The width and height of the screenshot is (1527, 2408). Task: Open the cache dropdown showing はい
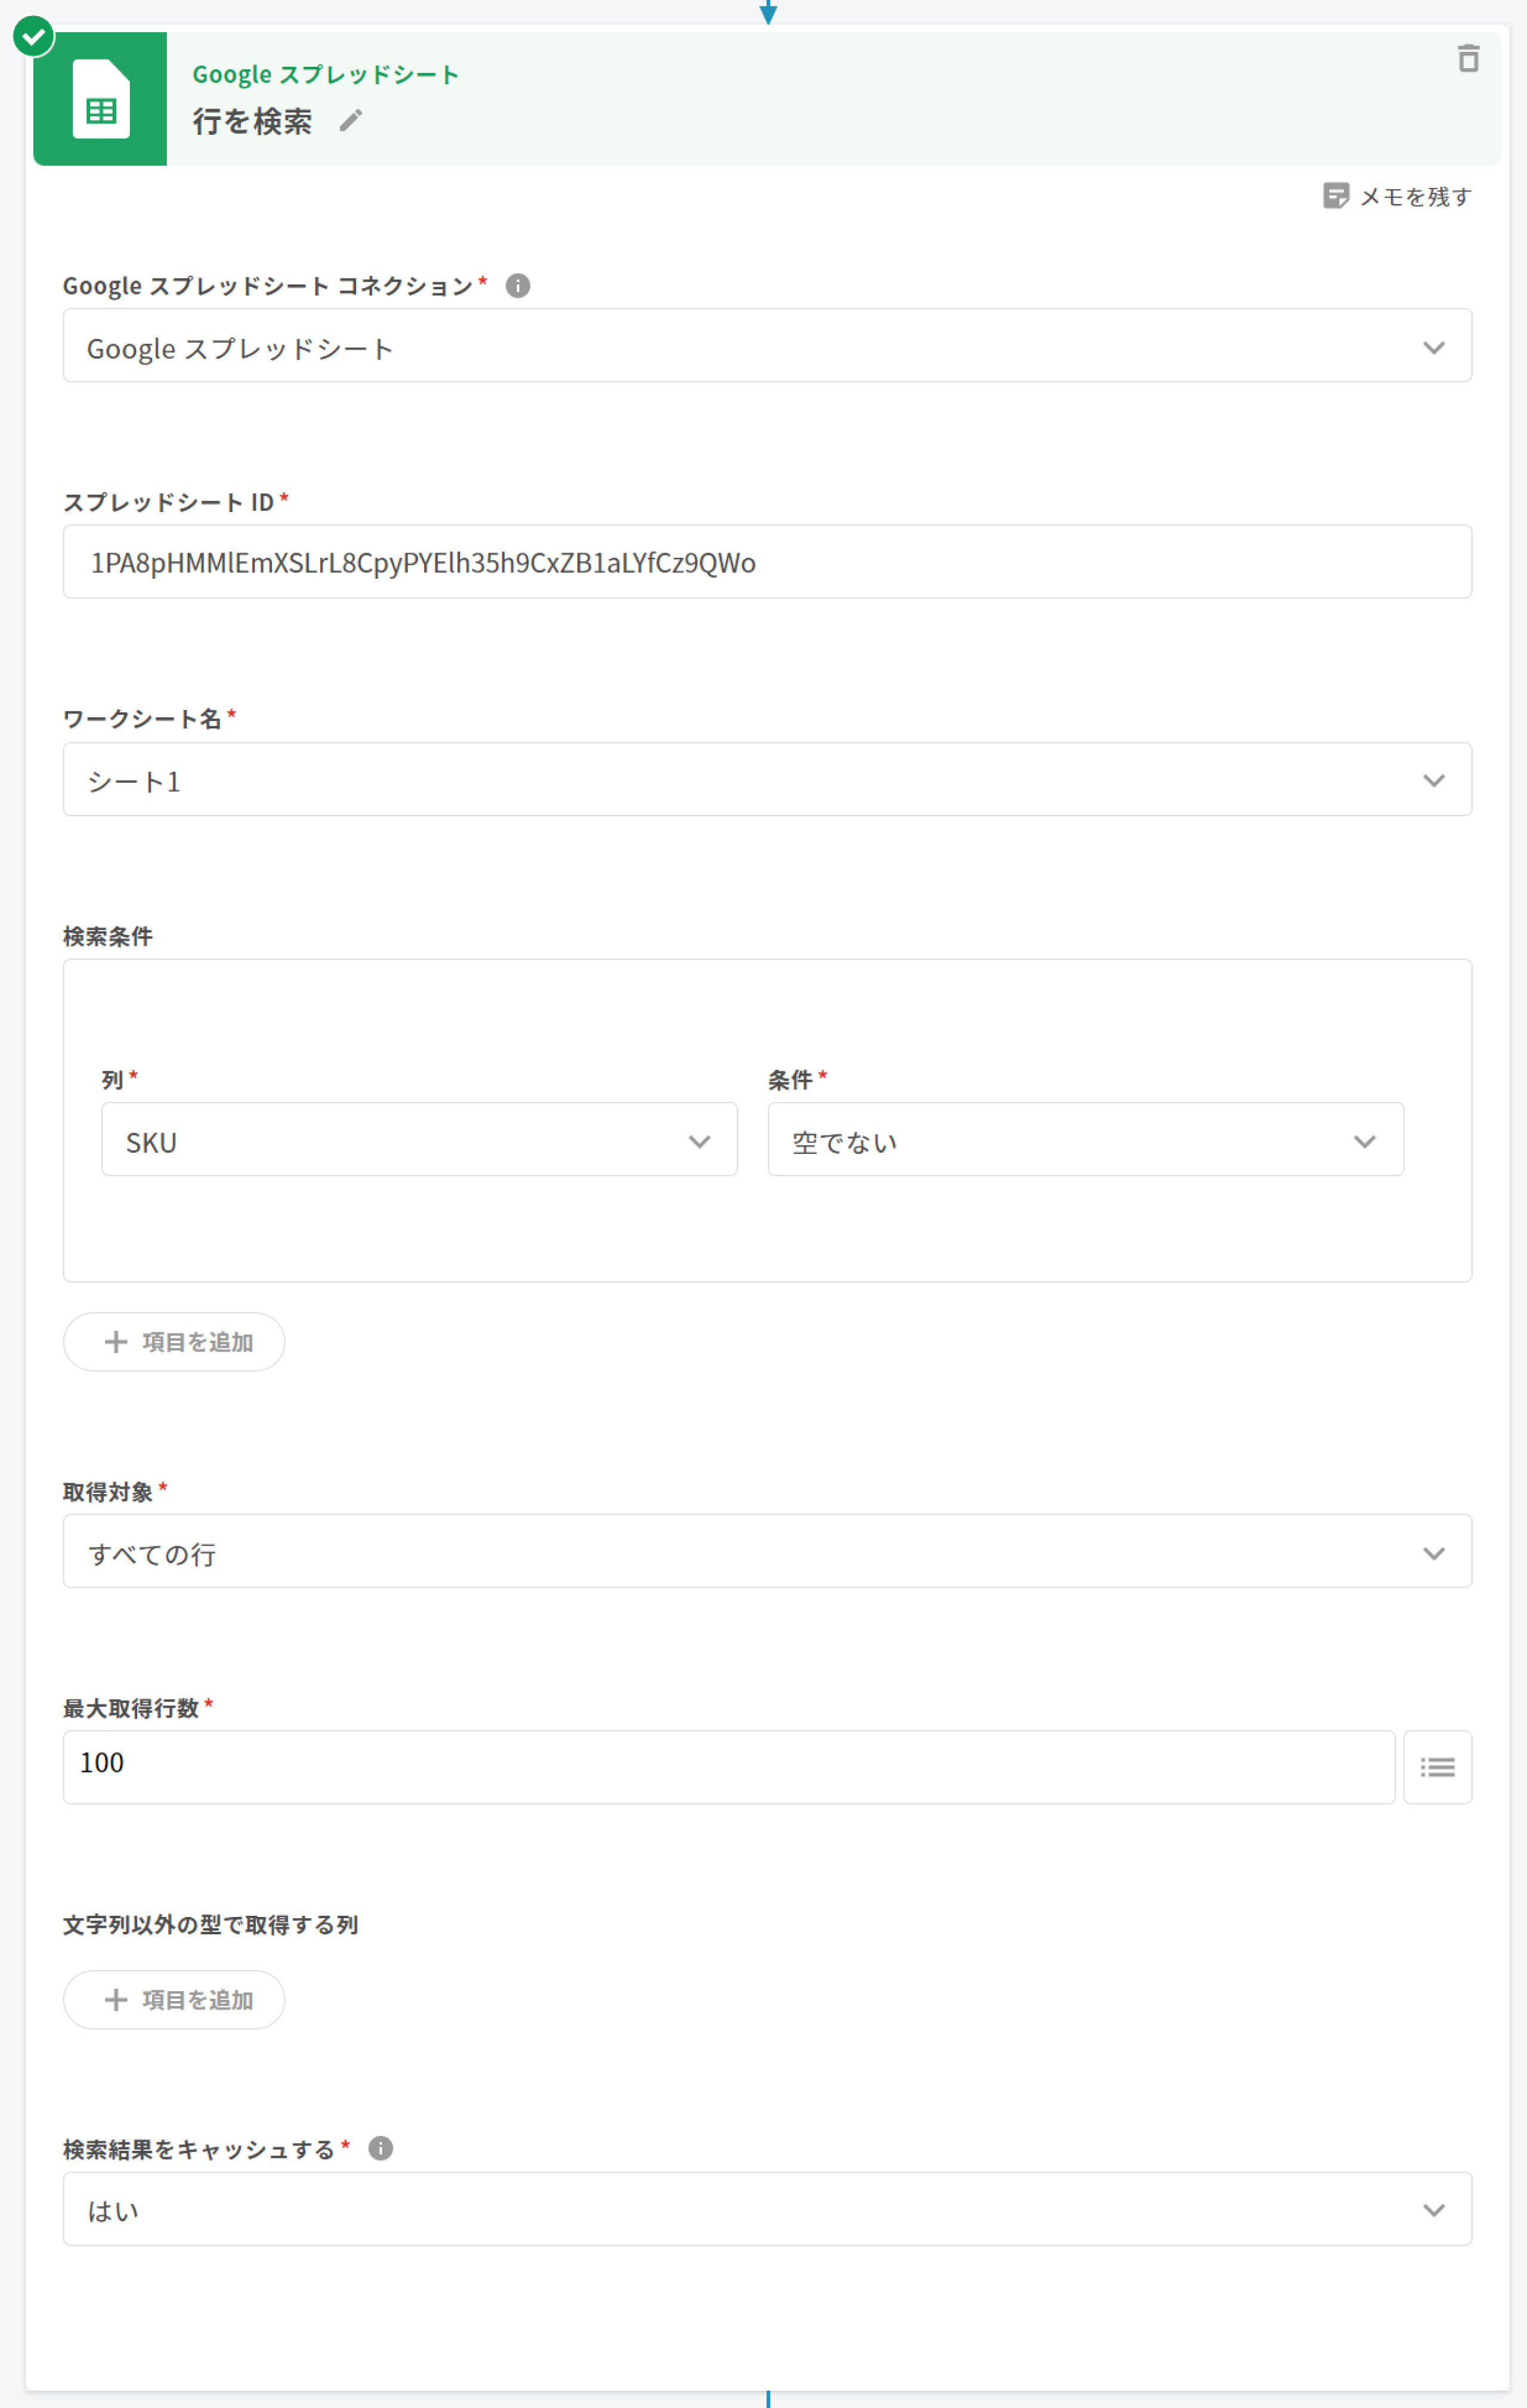click(766, 2209)
